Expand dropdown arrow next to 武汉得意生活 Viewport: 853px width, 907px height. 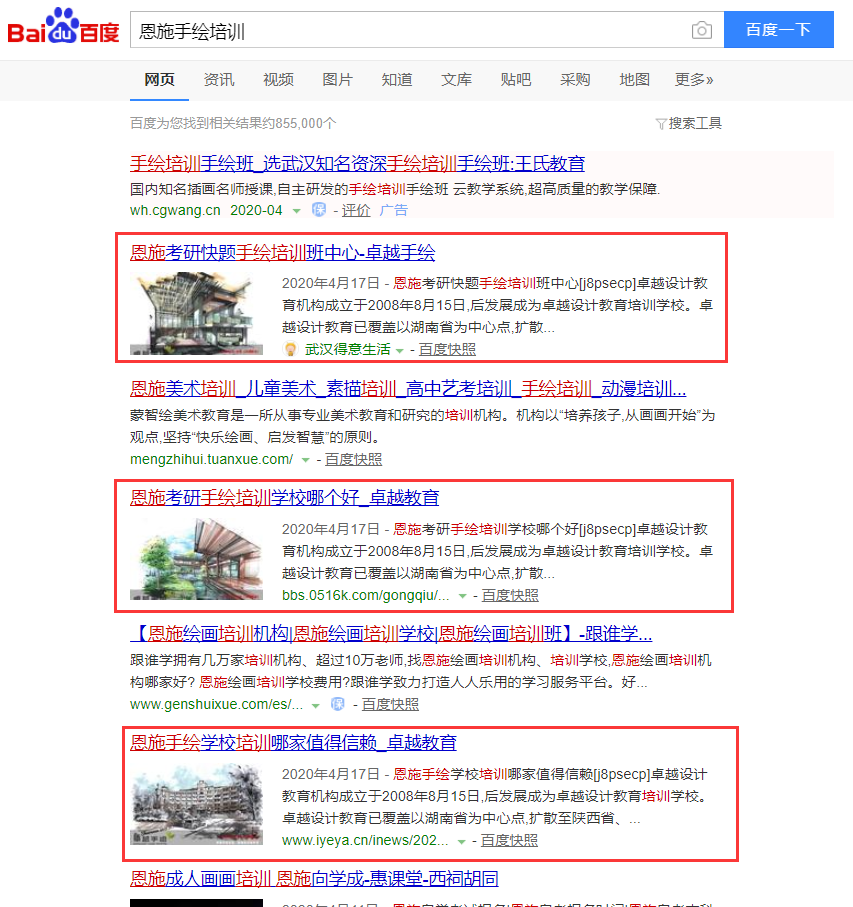[399, 351]
